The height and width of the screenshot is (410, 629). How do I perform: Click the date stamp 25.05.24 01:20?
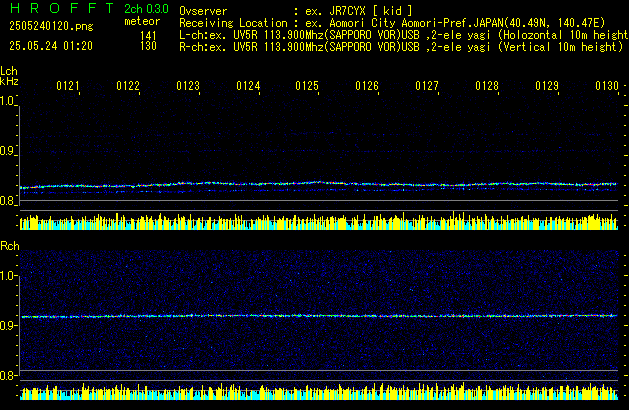(x=51, y=46)
